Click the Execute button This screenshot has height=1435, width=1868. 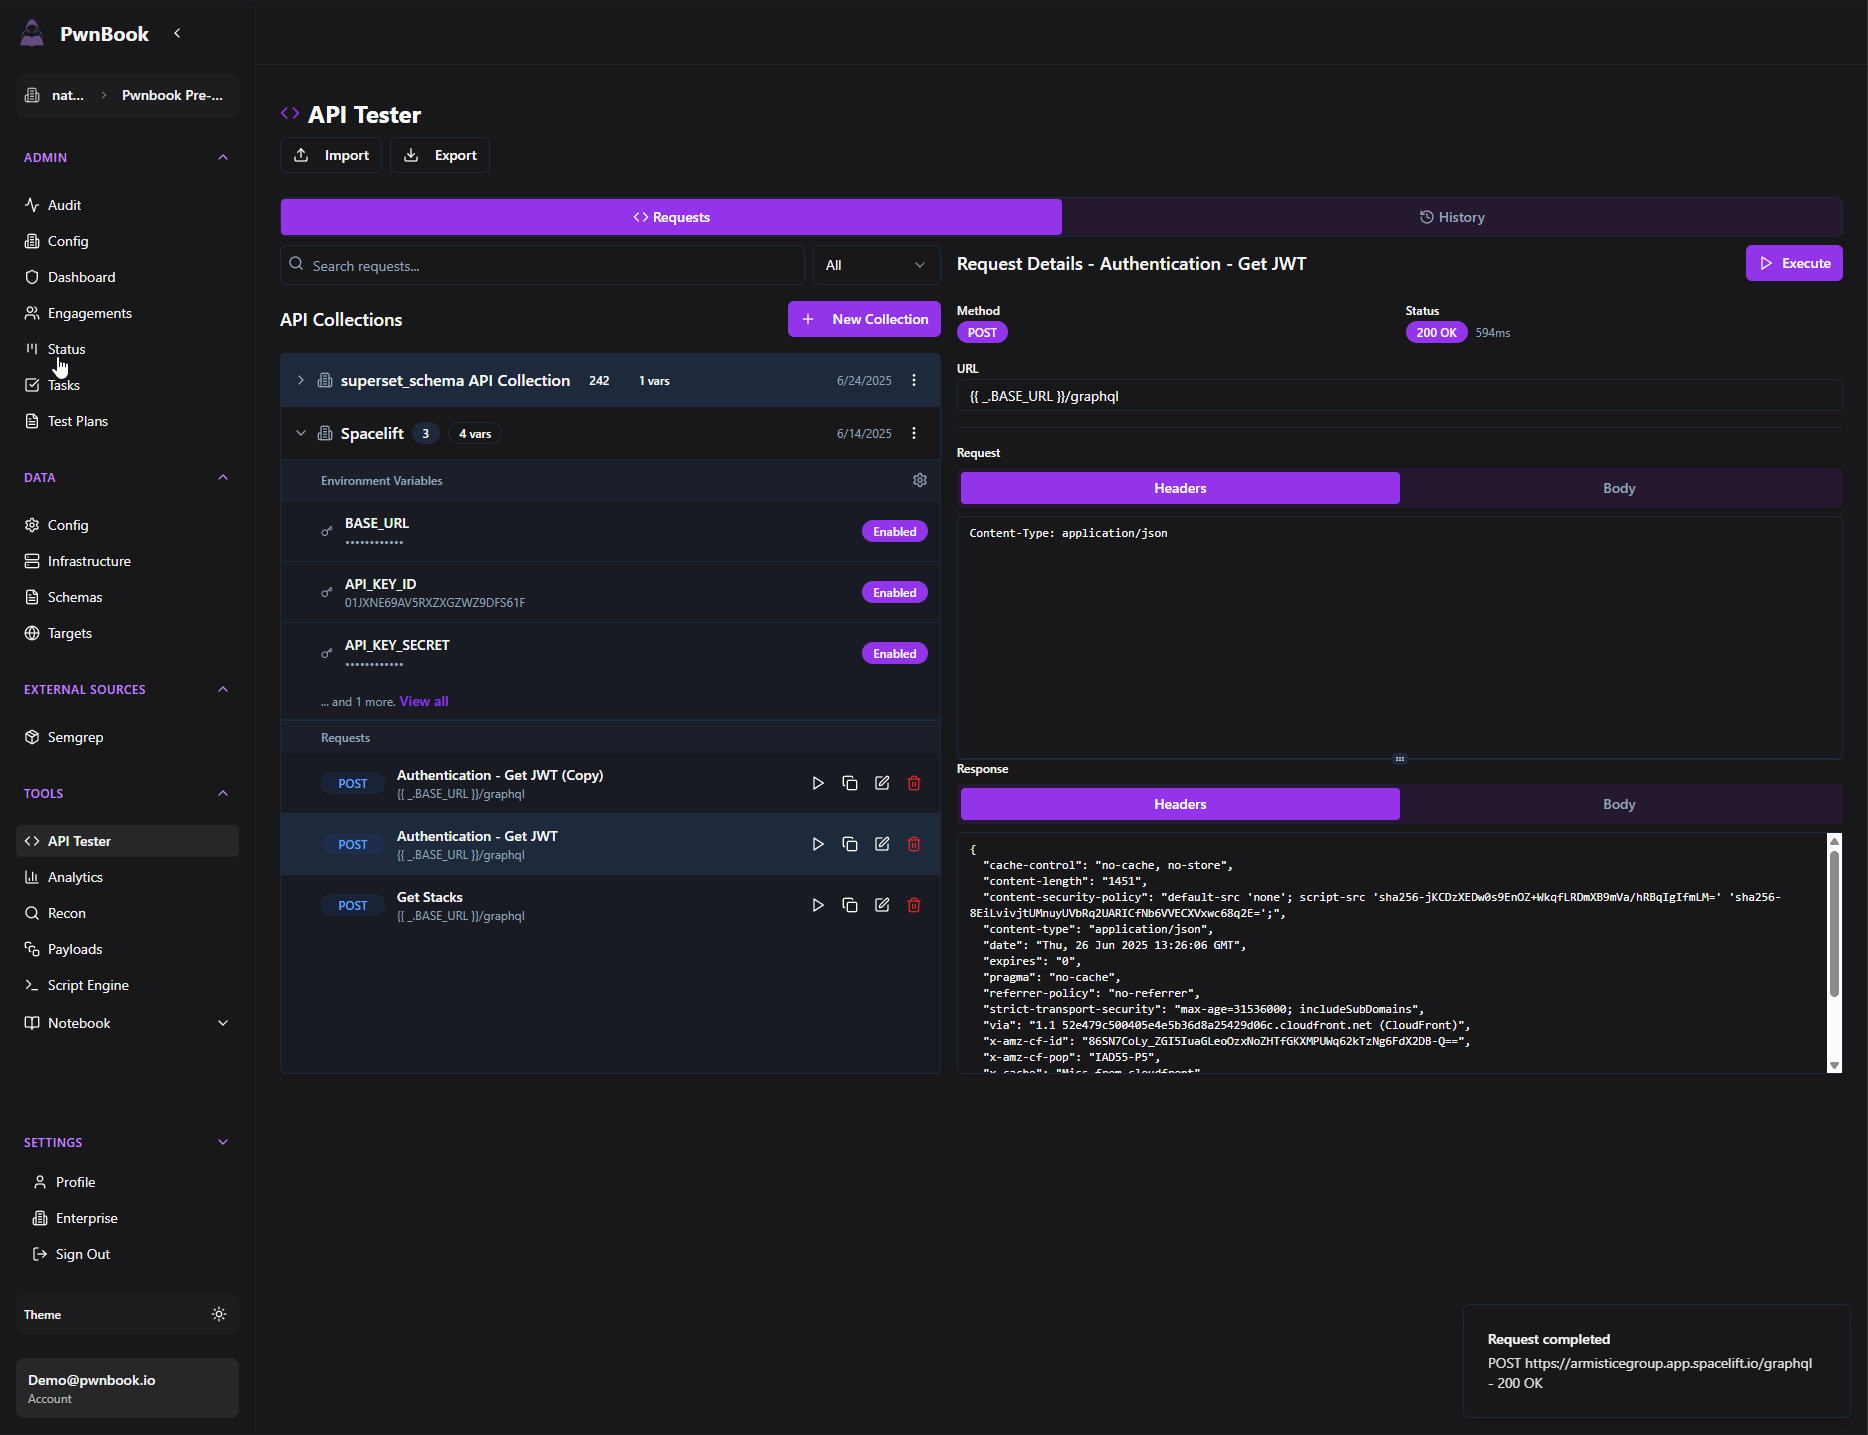coord(1794,263)
